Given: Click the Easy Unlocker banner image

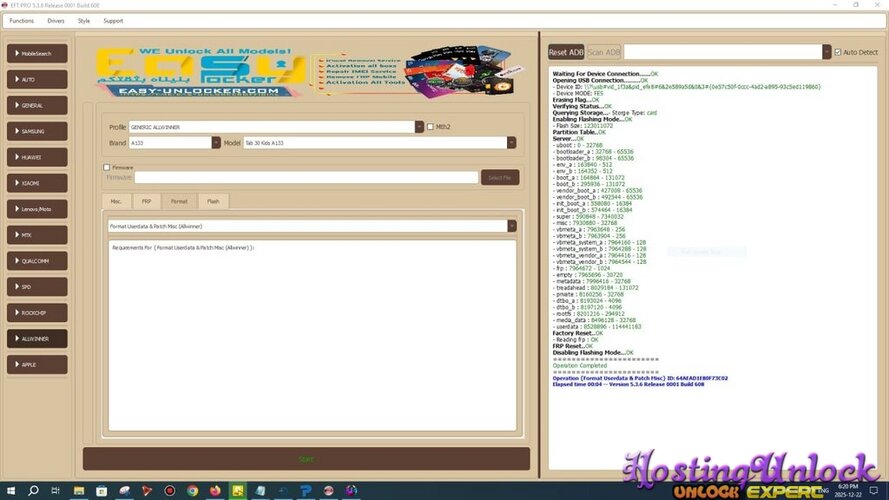Looking at the screenshot, I should click(x=309, y=71).
